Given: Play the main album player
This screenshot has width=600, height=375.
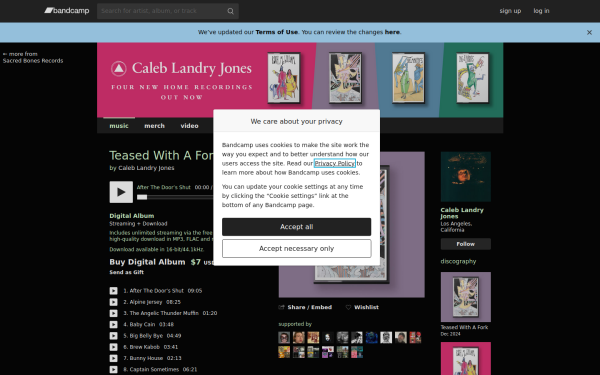Looking at the screenshot, I should point(121,192).
